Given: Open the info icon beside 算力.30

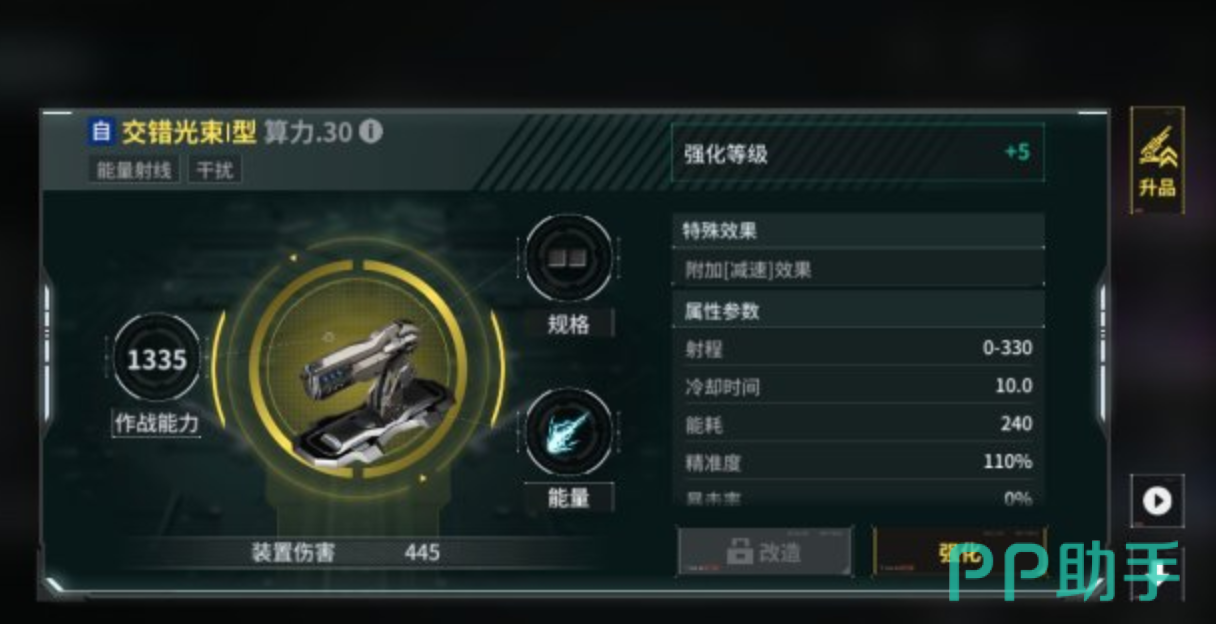Looking at the screenshot, I should click(x=370, y=131).
